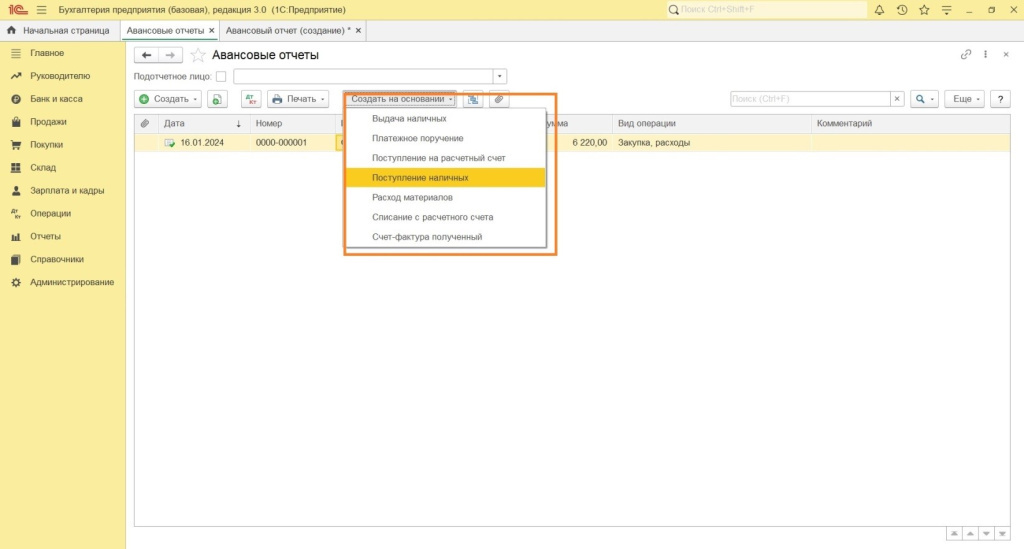1024x549 pixels.
Task: Sort the list by Дата column header
Action: (175, 123)
